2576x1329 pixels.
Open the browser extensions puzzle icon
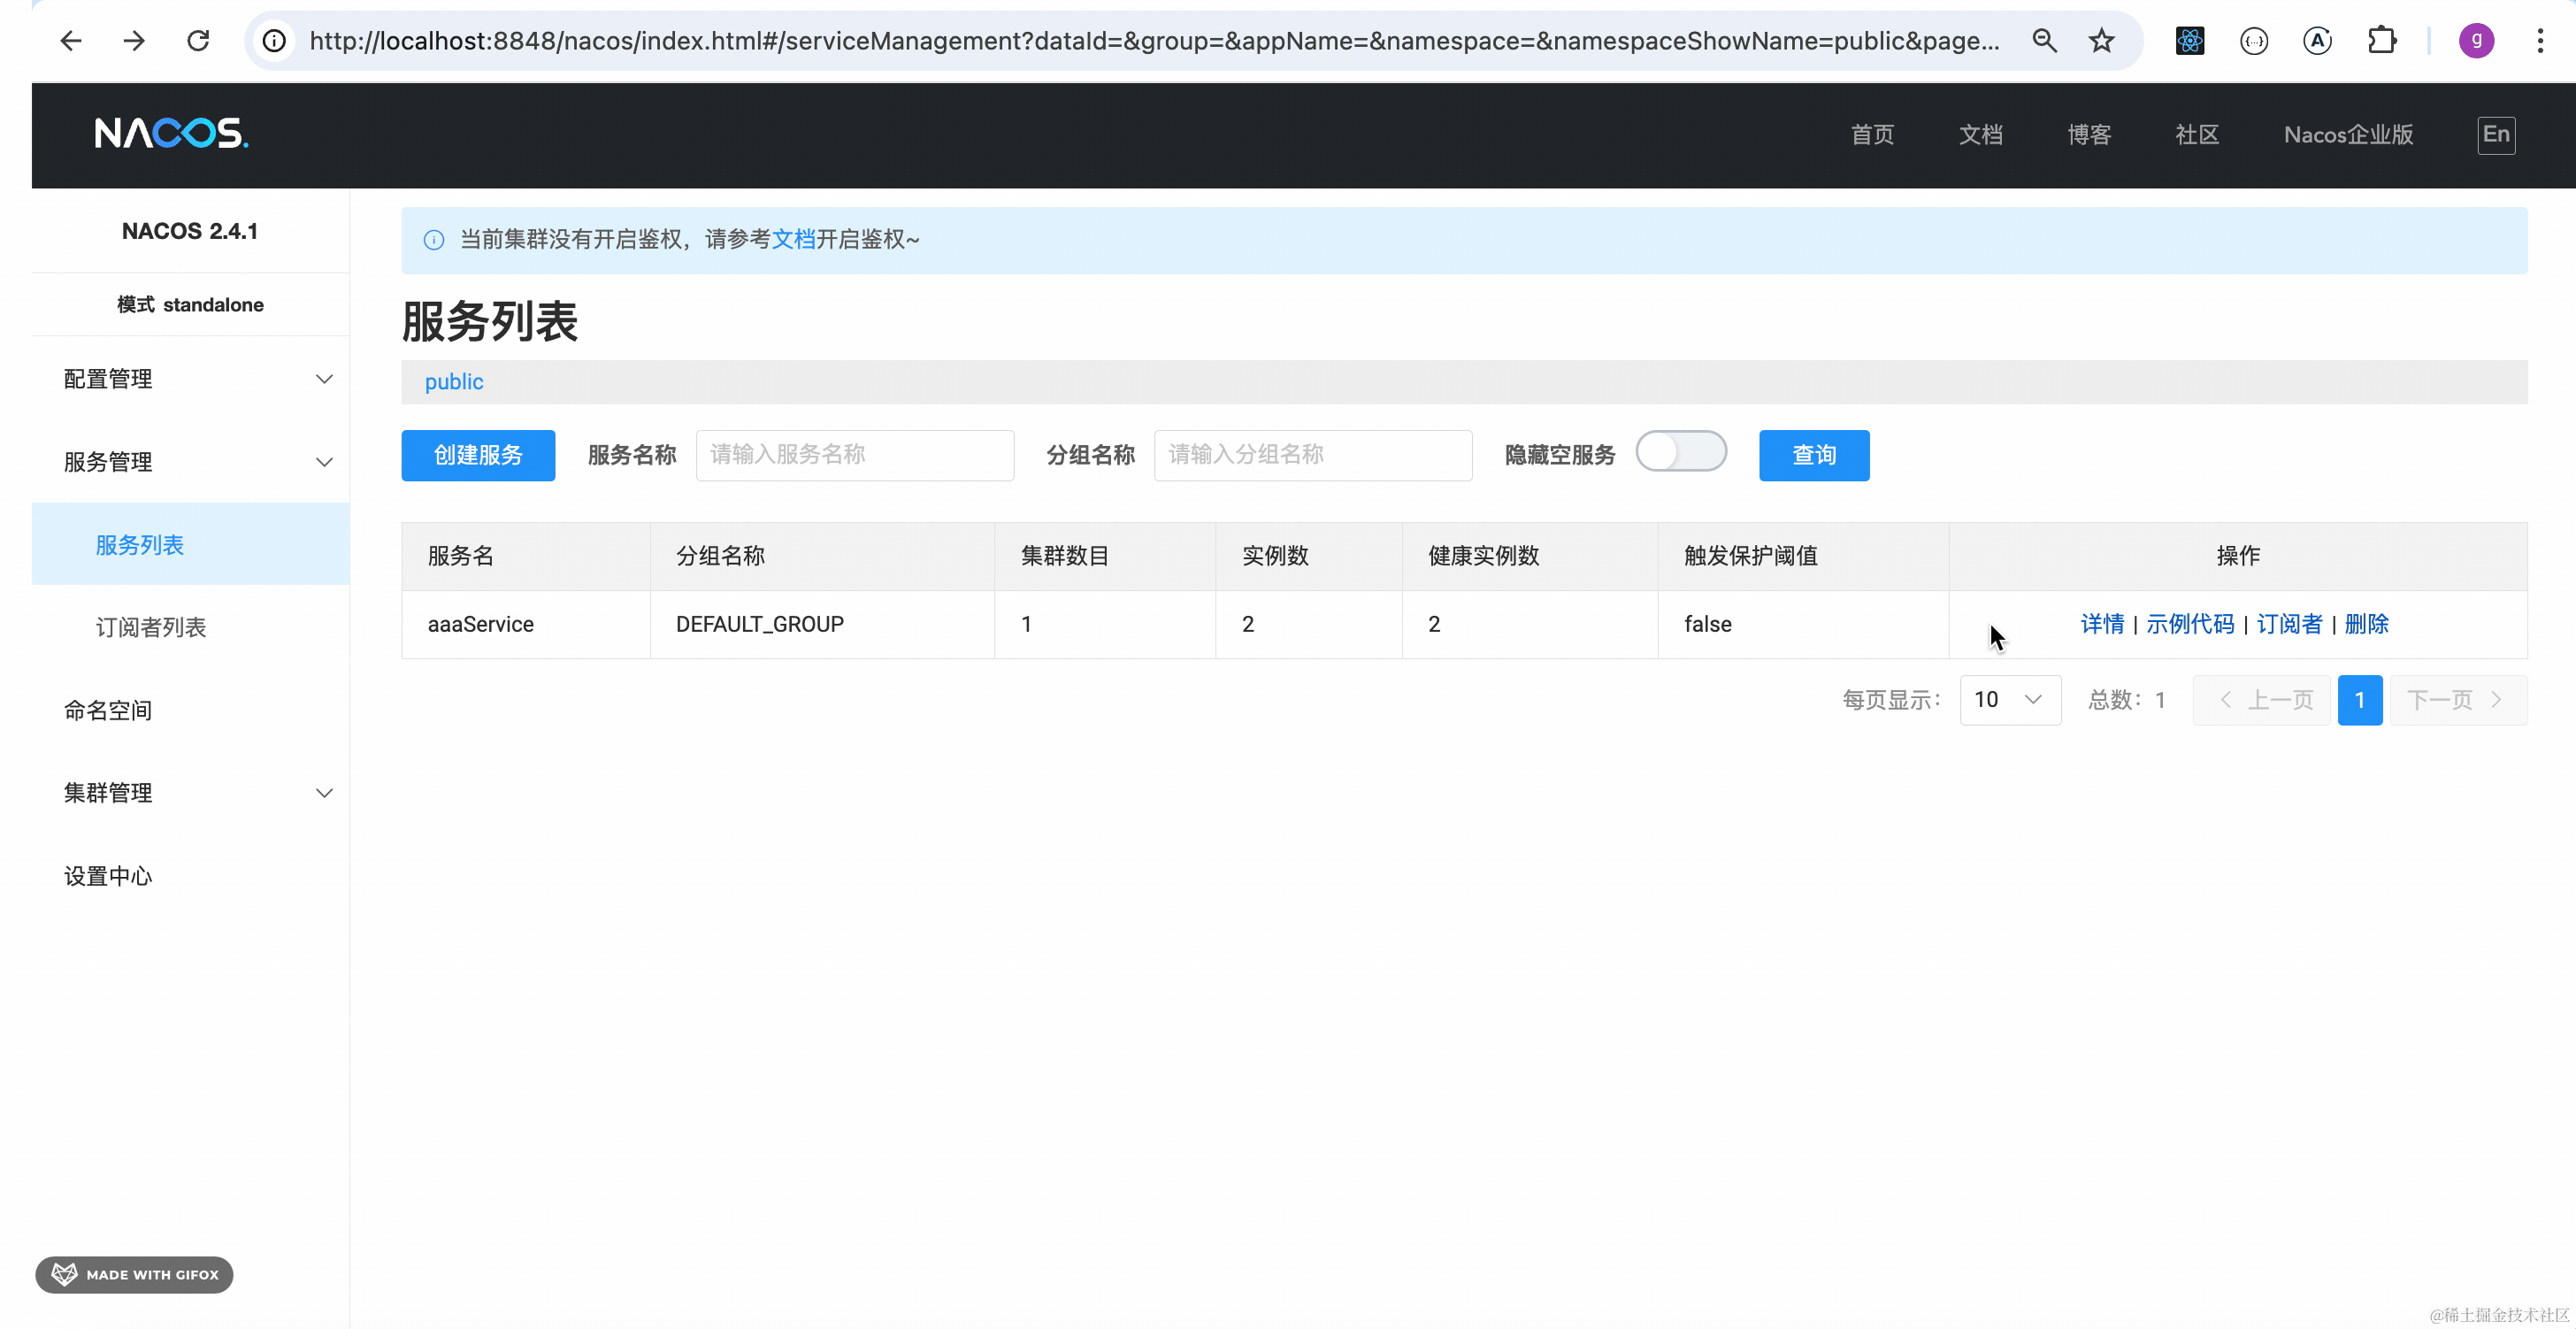click(x=2381, y=41)
